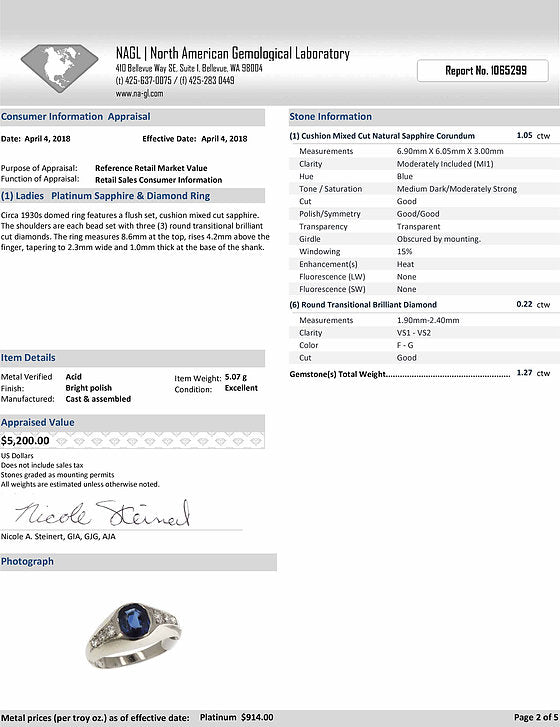The width and height of the screenshot is (560, 727).
Task: Select the Windowing value '15%'
Action: point(404,251)
